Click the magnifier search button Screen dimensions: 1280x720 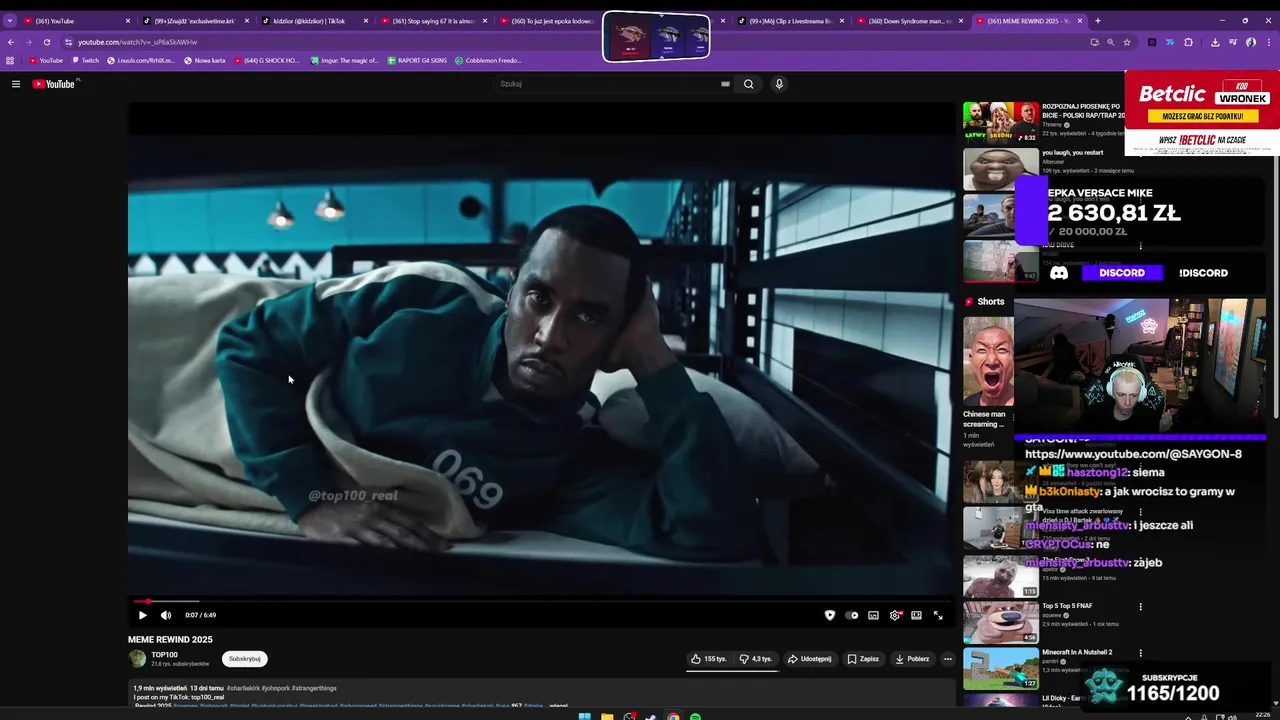[748, 84]
